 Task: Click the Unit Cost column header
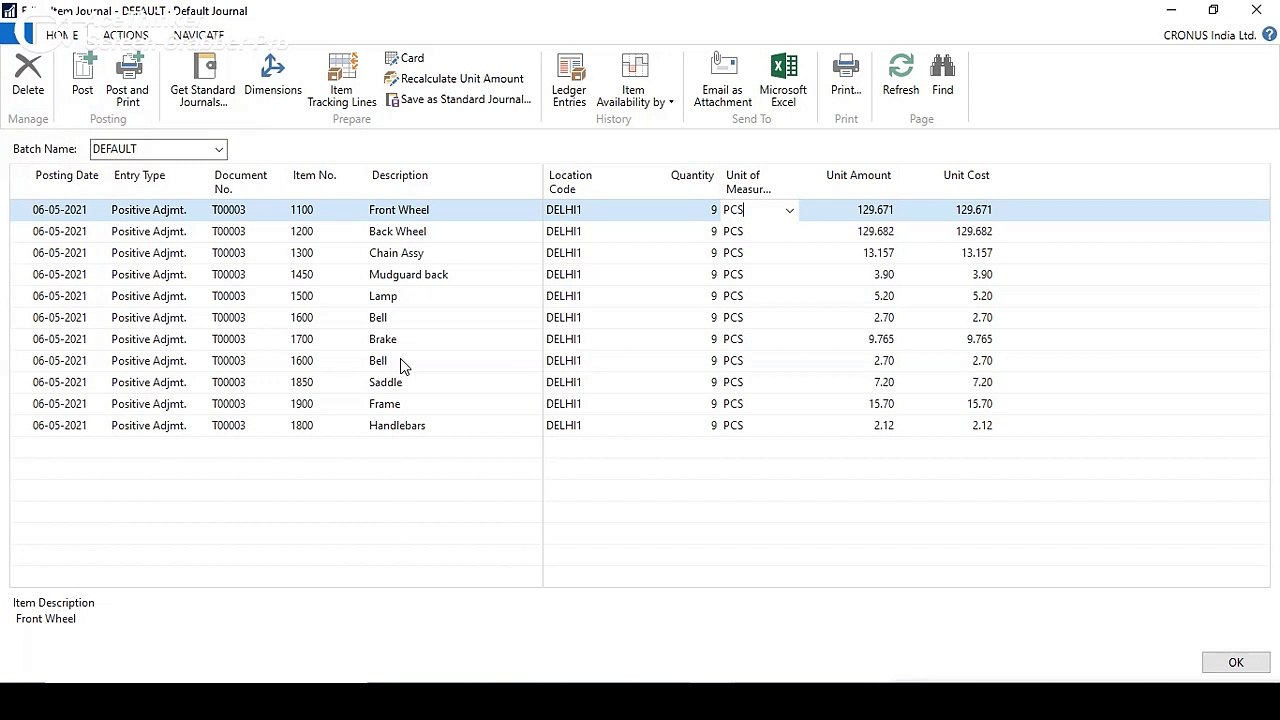point(966,175)
